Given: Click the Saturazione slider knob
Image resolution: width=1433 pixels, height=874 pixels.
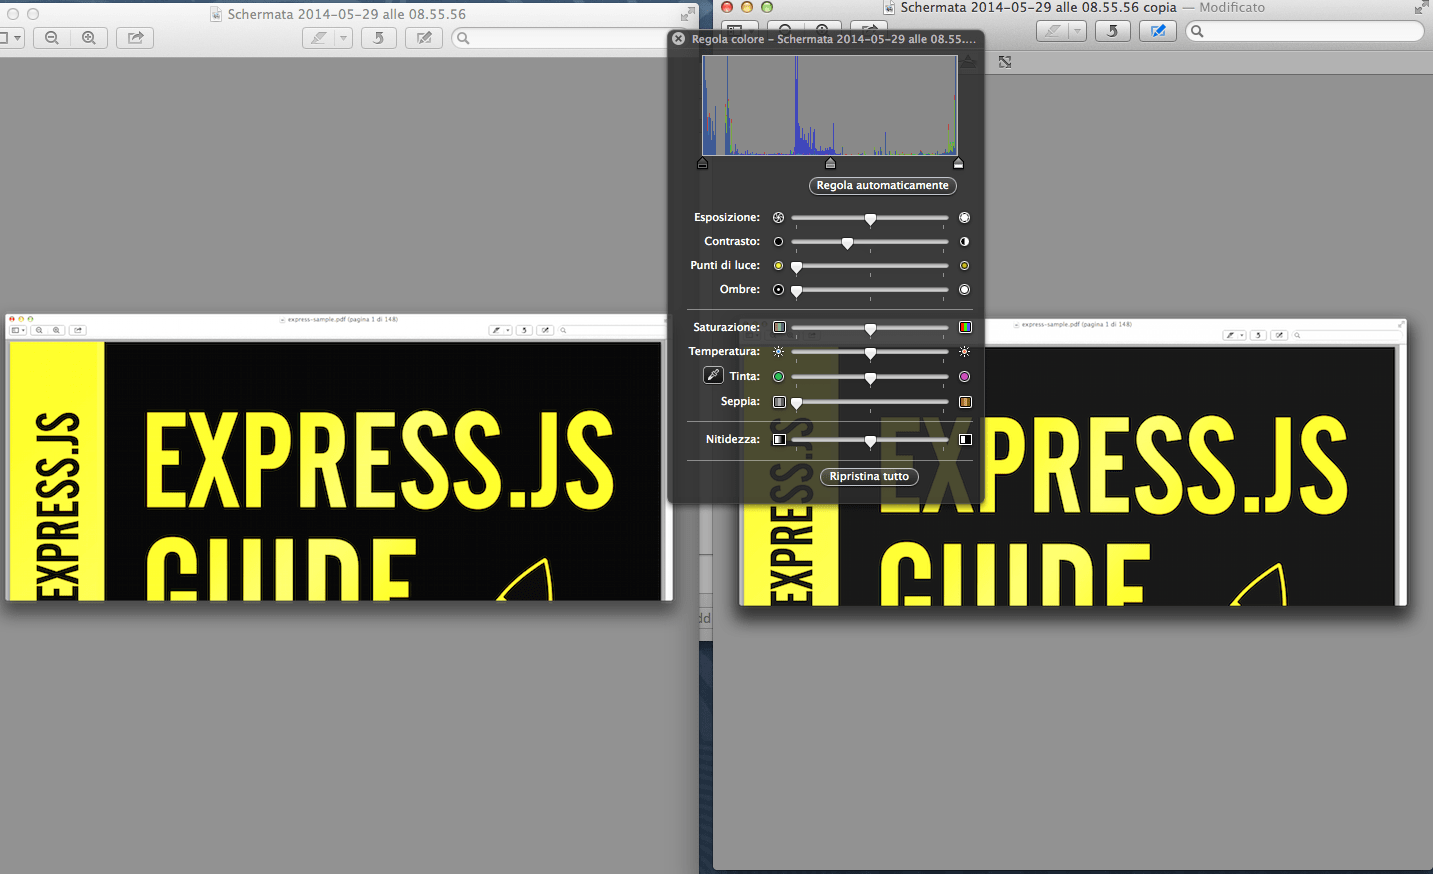Looking at the screenshot, I should (870, 328).
